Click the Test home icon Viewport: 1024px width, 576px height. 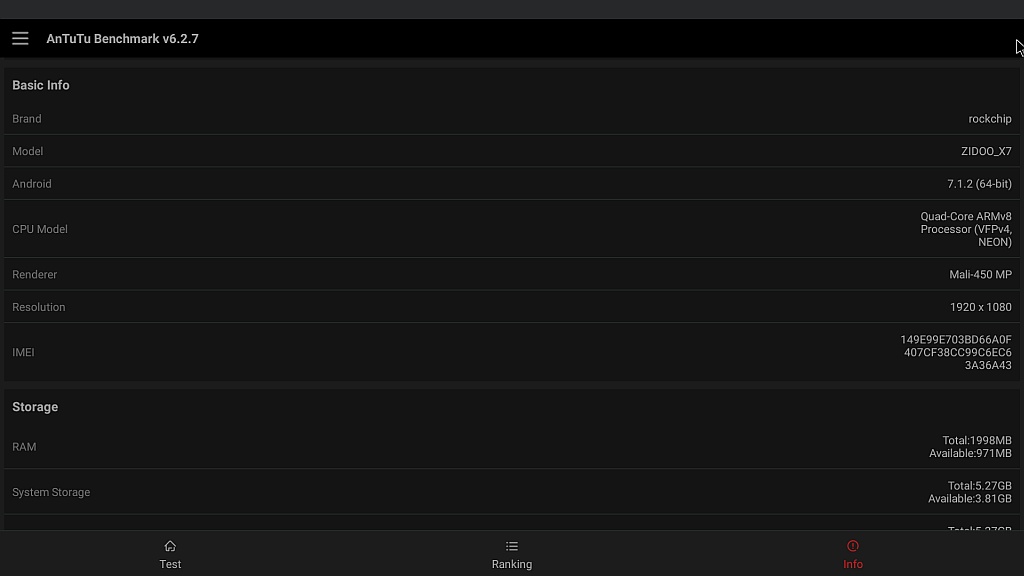[170, 546]
